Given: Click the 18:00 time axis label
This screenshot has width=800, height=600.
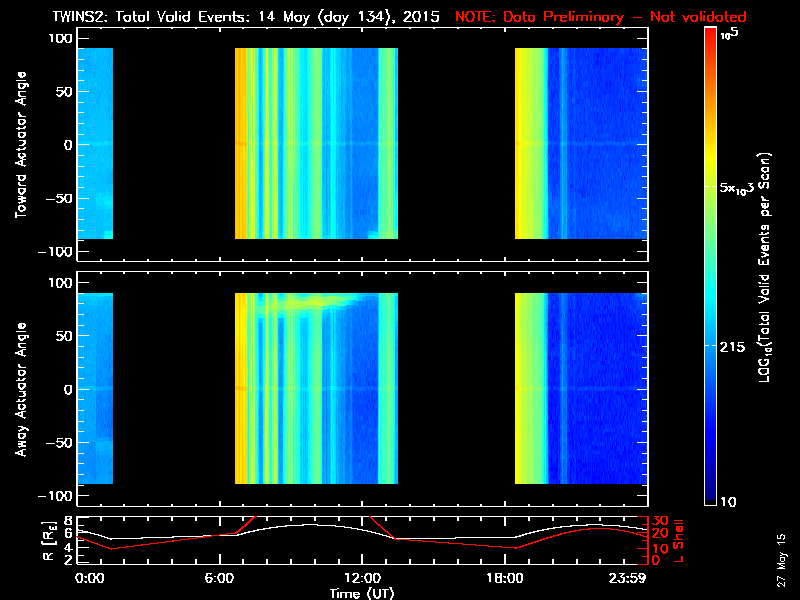Looking at the screenshot, I should pyautogui.click(x=505, y=579).
